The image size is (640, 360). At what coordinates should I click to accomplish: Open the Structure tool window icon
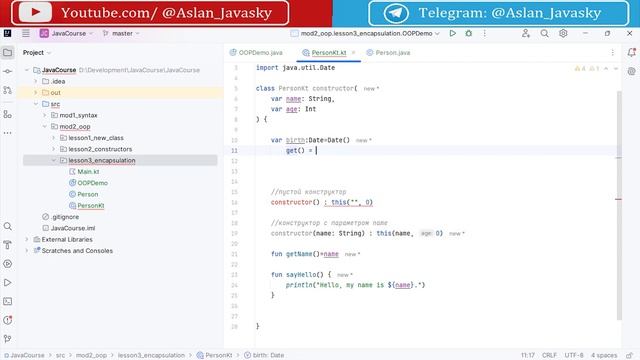coord(8,114)
